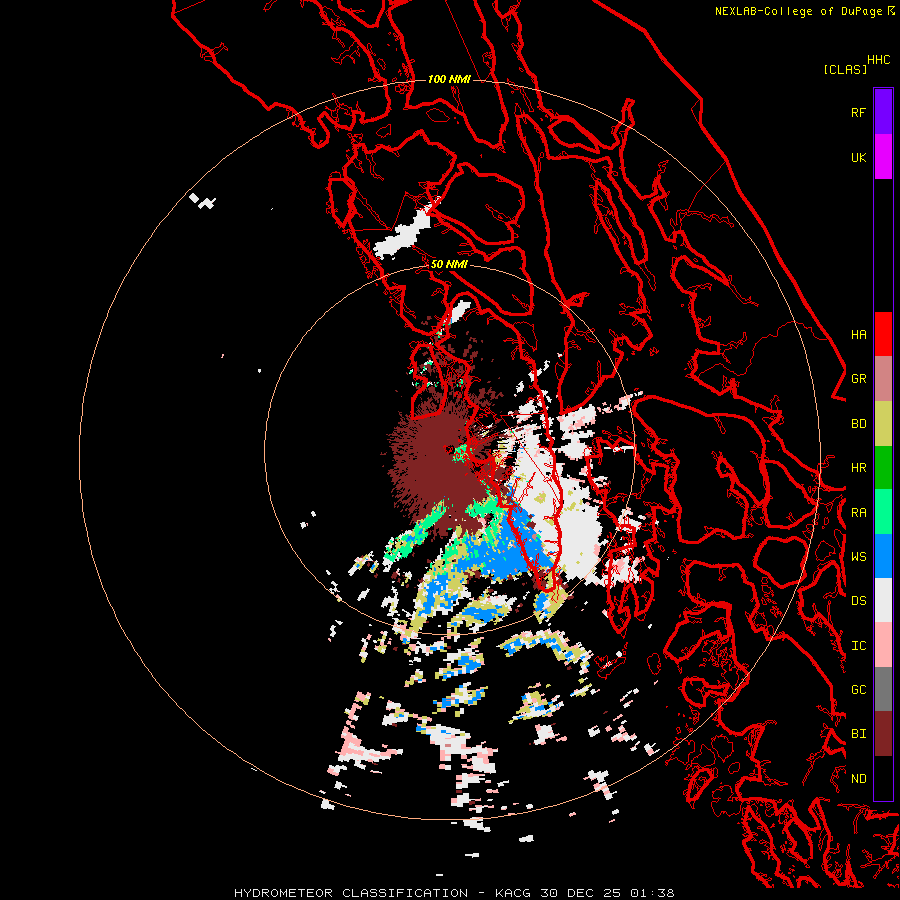Screen dimensions: 900x900
Task: Click the large blue wet snow area
Action: tap(505, 551)
